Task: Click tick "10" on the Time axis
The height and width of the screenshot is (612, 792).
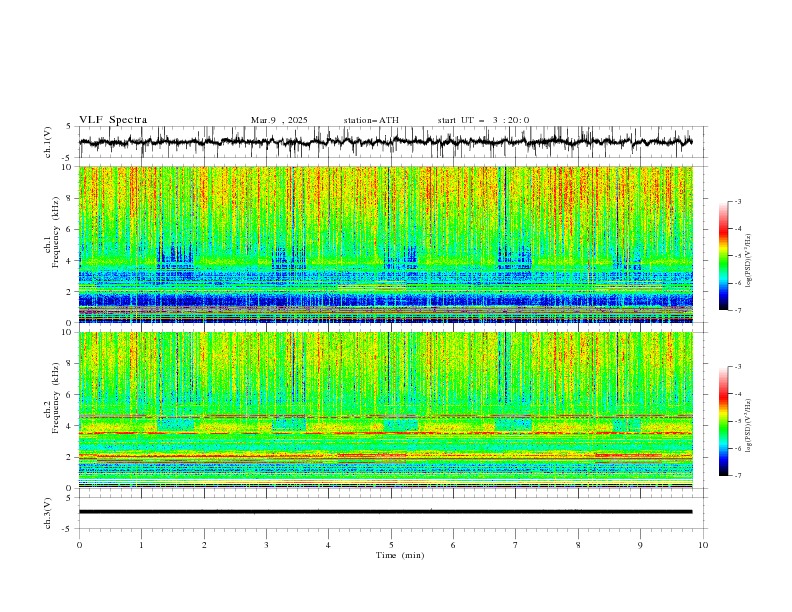Action: coord(703,545)
